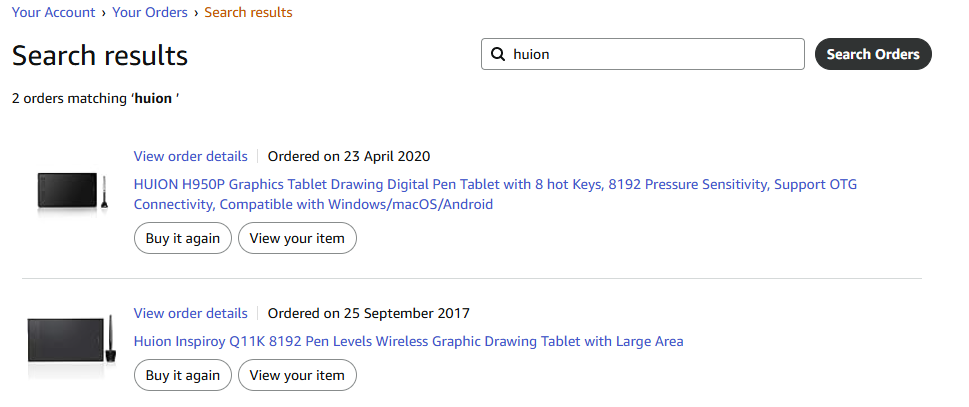Click View your item for HUION H950P
Viewport: 969px width, 407px height.
click(297, 238)
